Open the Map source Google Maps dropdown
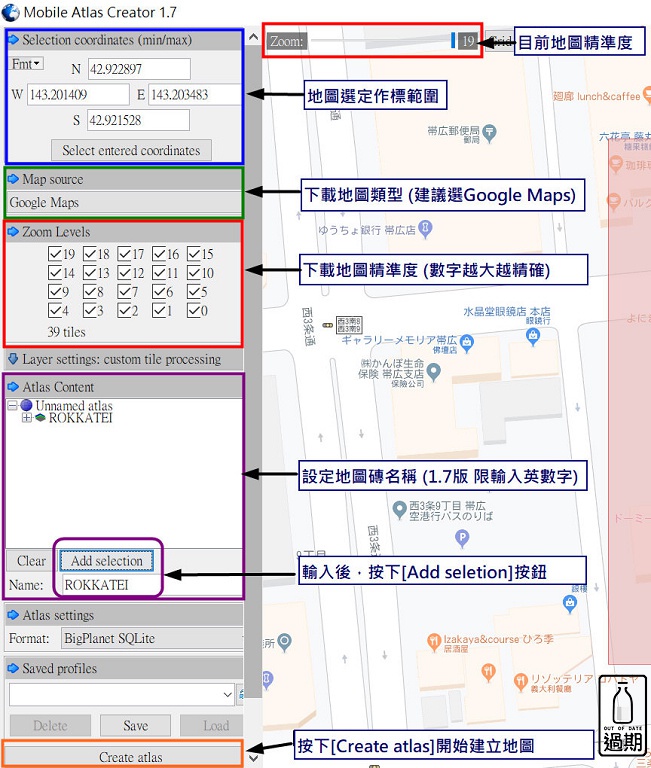Viewport: 651px width, 768px height. (x=124, y=202)
